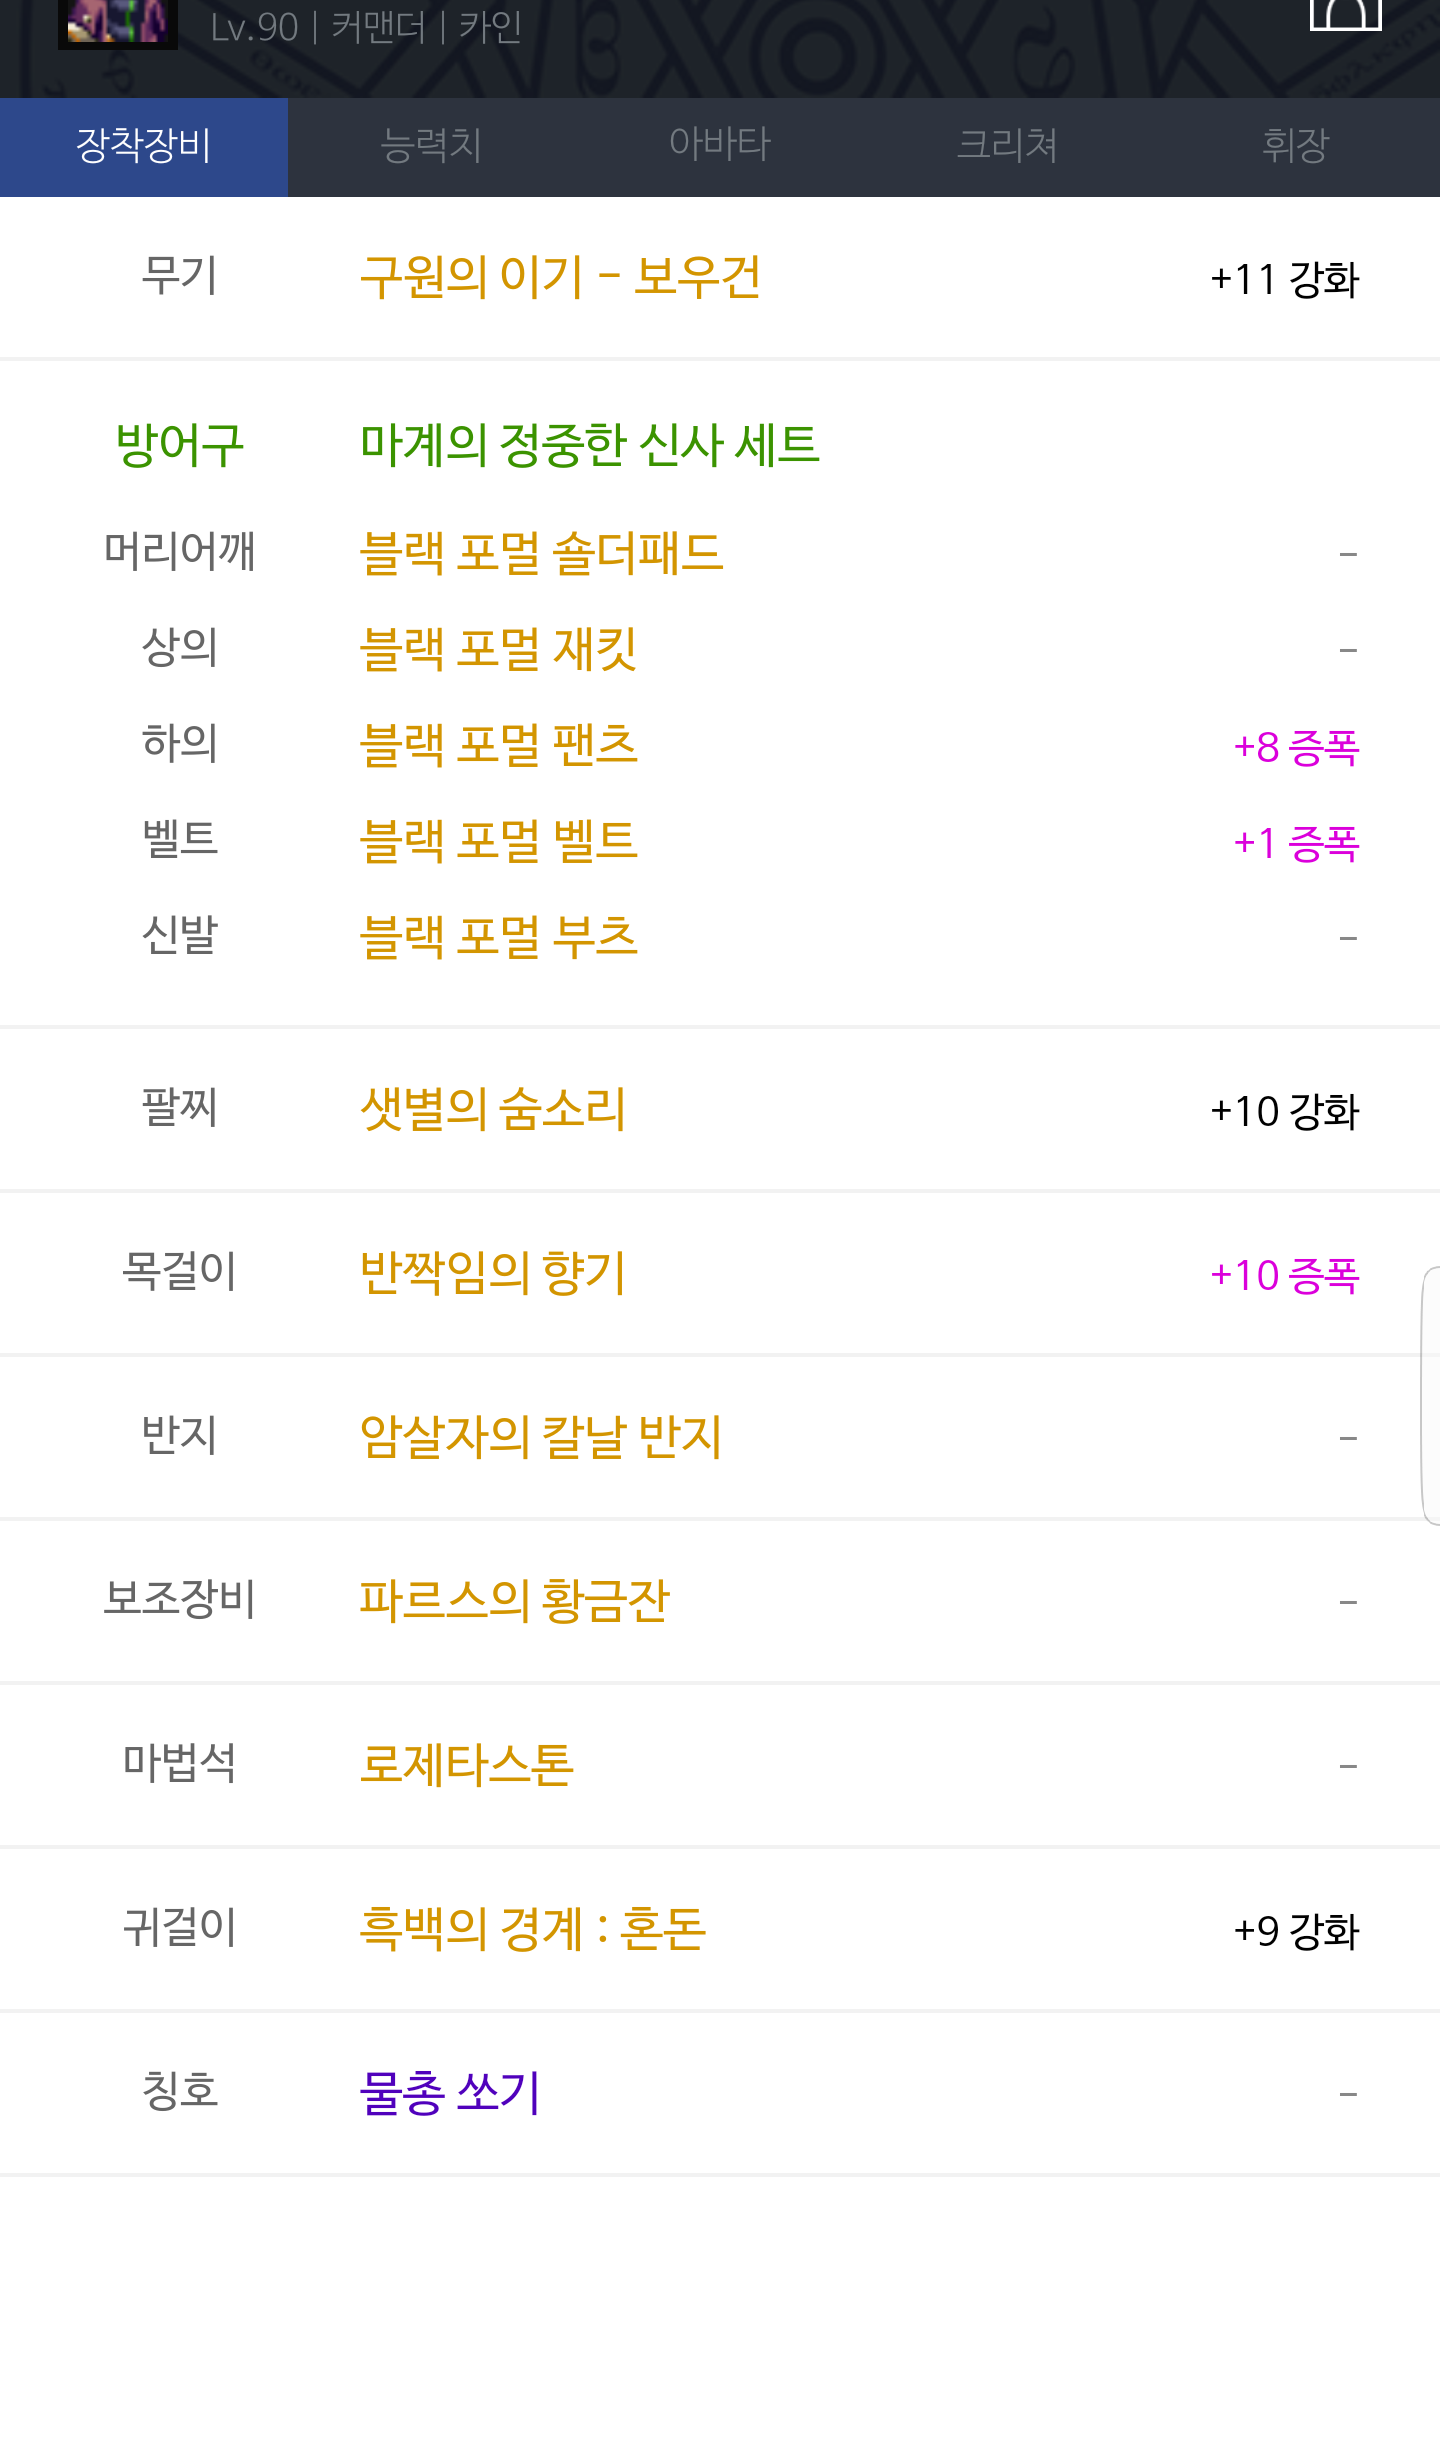Screen dimensions: 1440x2446
Task: View necklace 반짝임의 향기
Action: pyautogui.click(x=493, y=1273)
